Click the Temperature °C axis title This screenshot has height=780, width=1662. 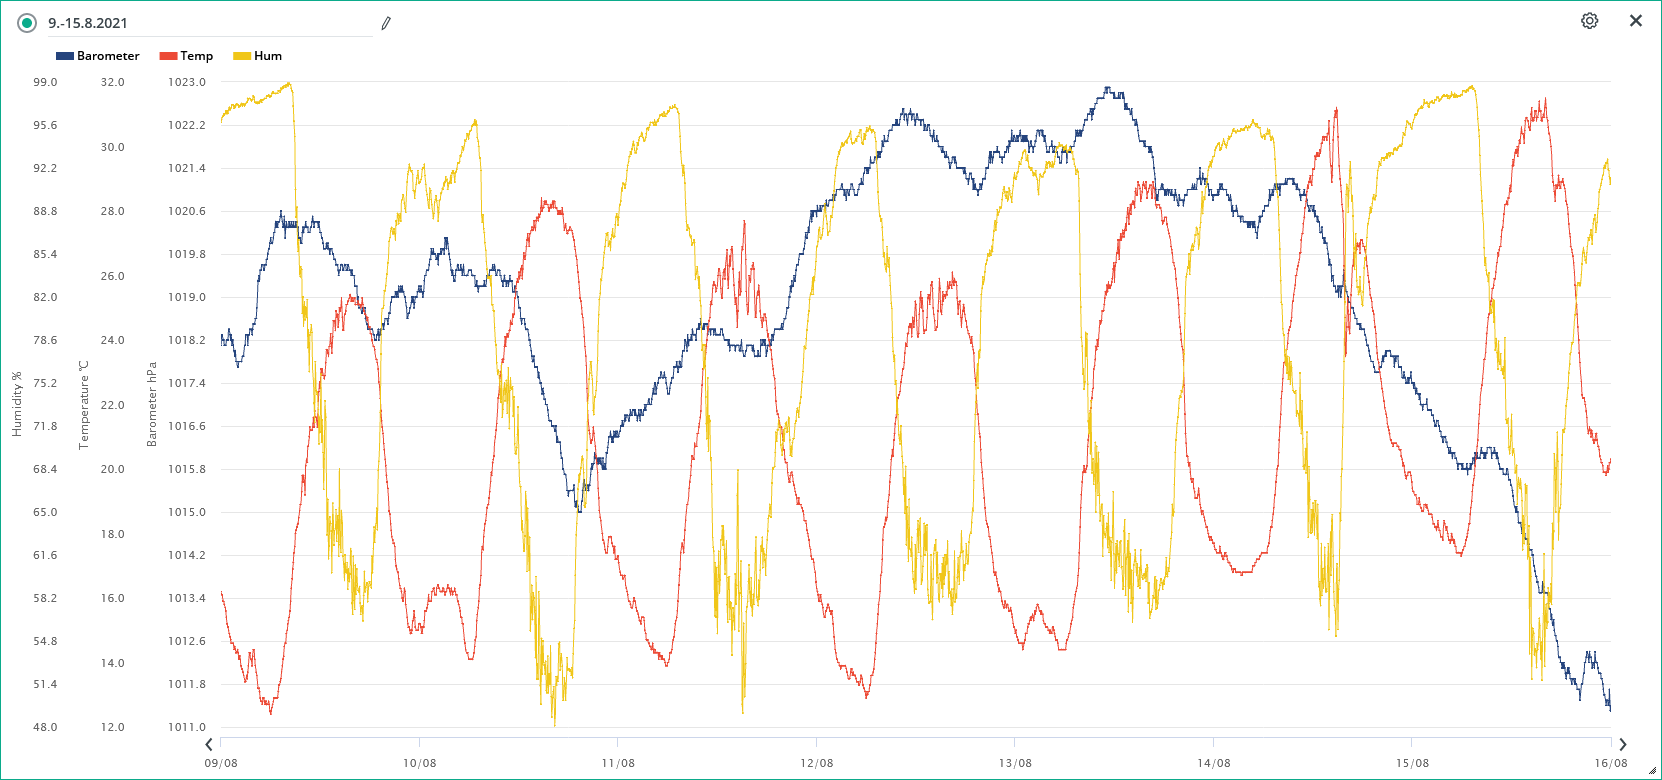pos(84,404)
